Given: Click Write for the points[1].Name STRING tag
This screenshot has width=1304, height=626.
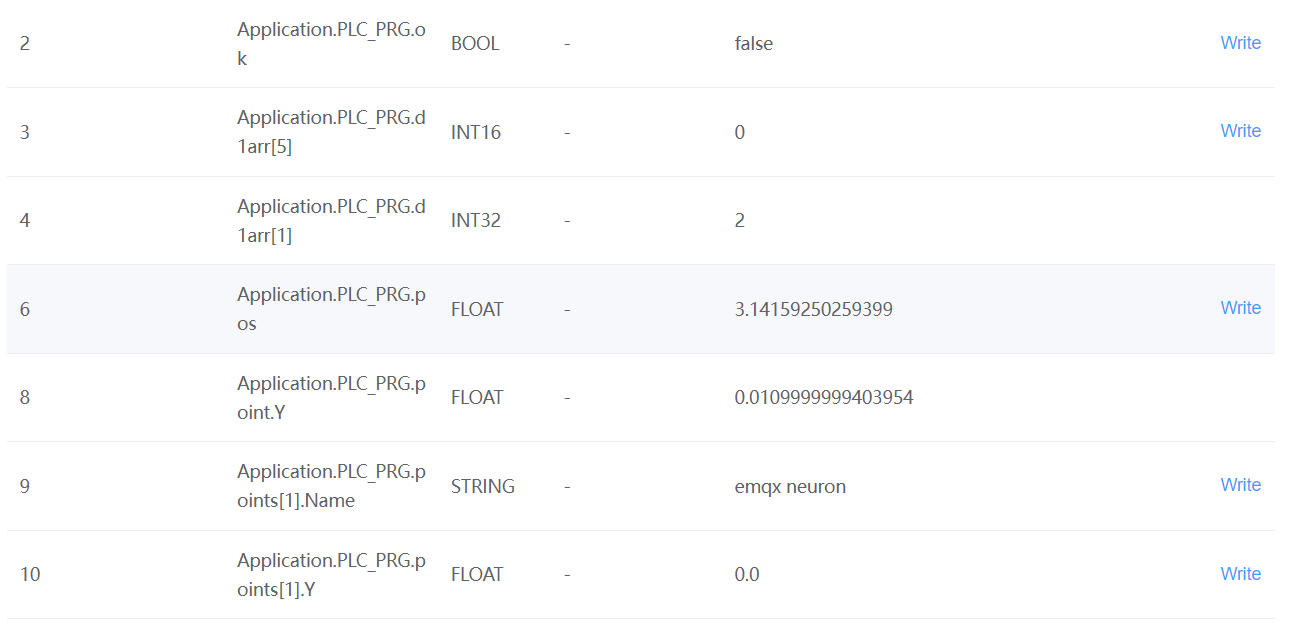Looking at the screenshot, I should tap(1240, 485).
